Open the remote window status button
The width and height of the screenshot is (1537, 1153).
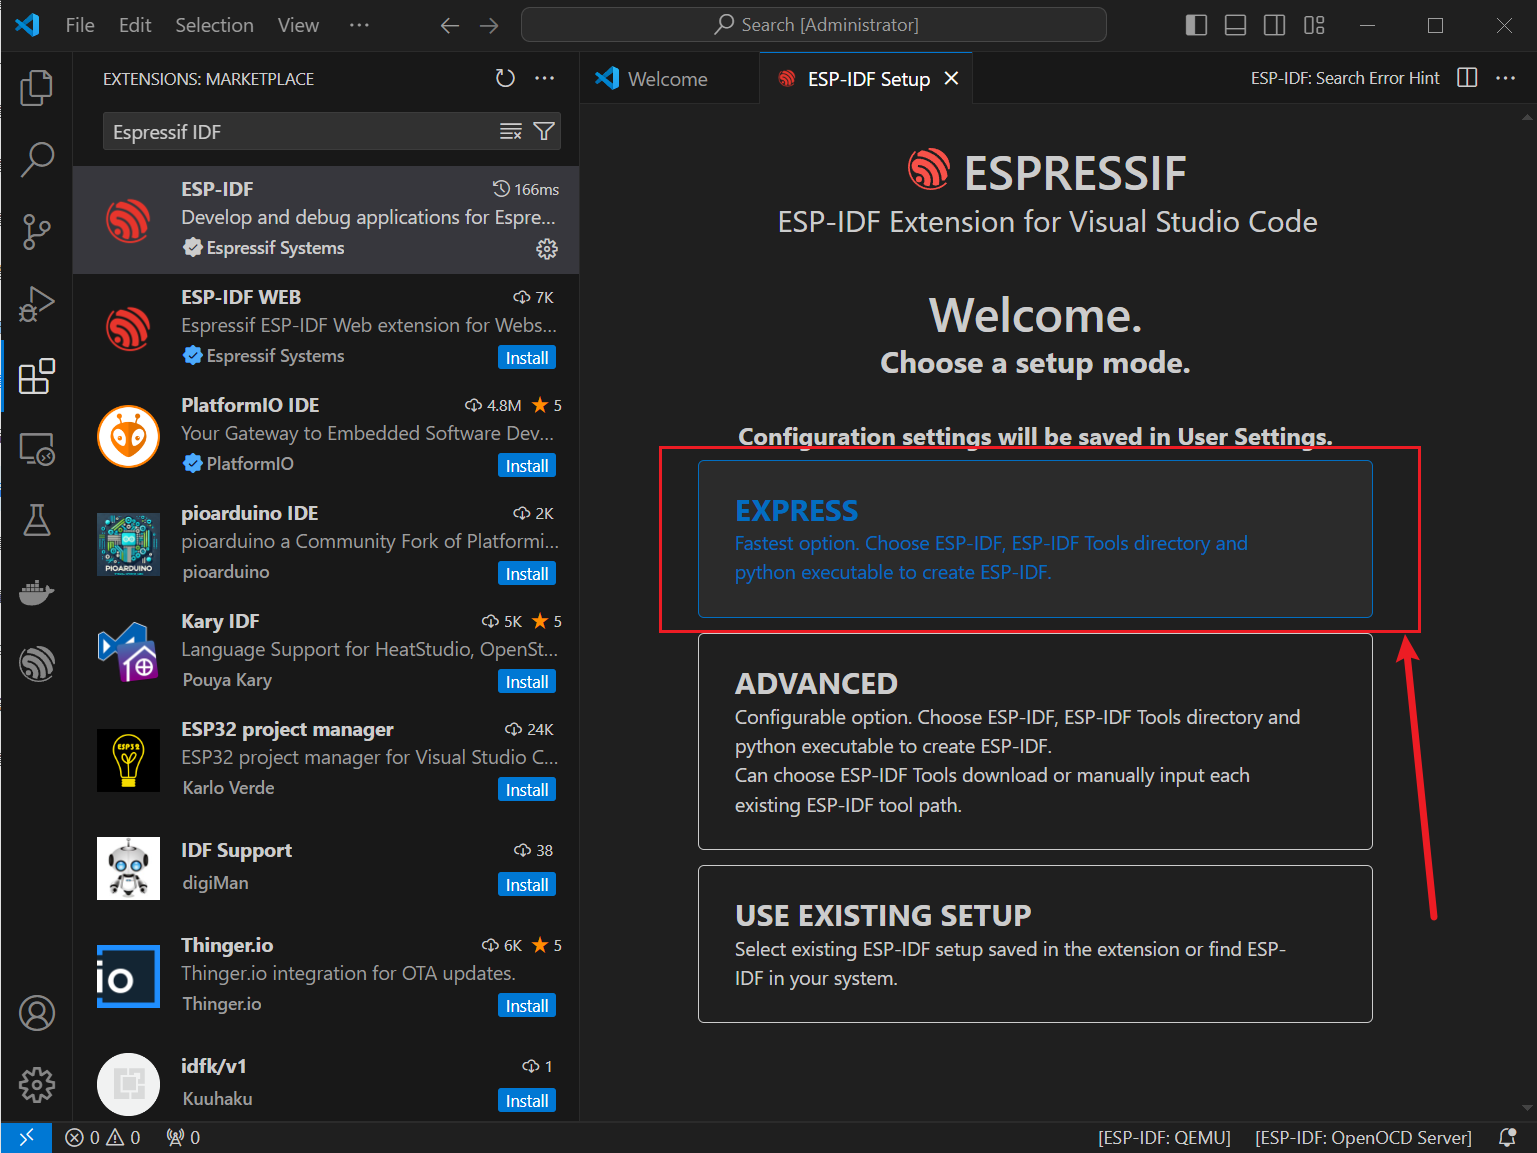click(x=27, y=1137)
